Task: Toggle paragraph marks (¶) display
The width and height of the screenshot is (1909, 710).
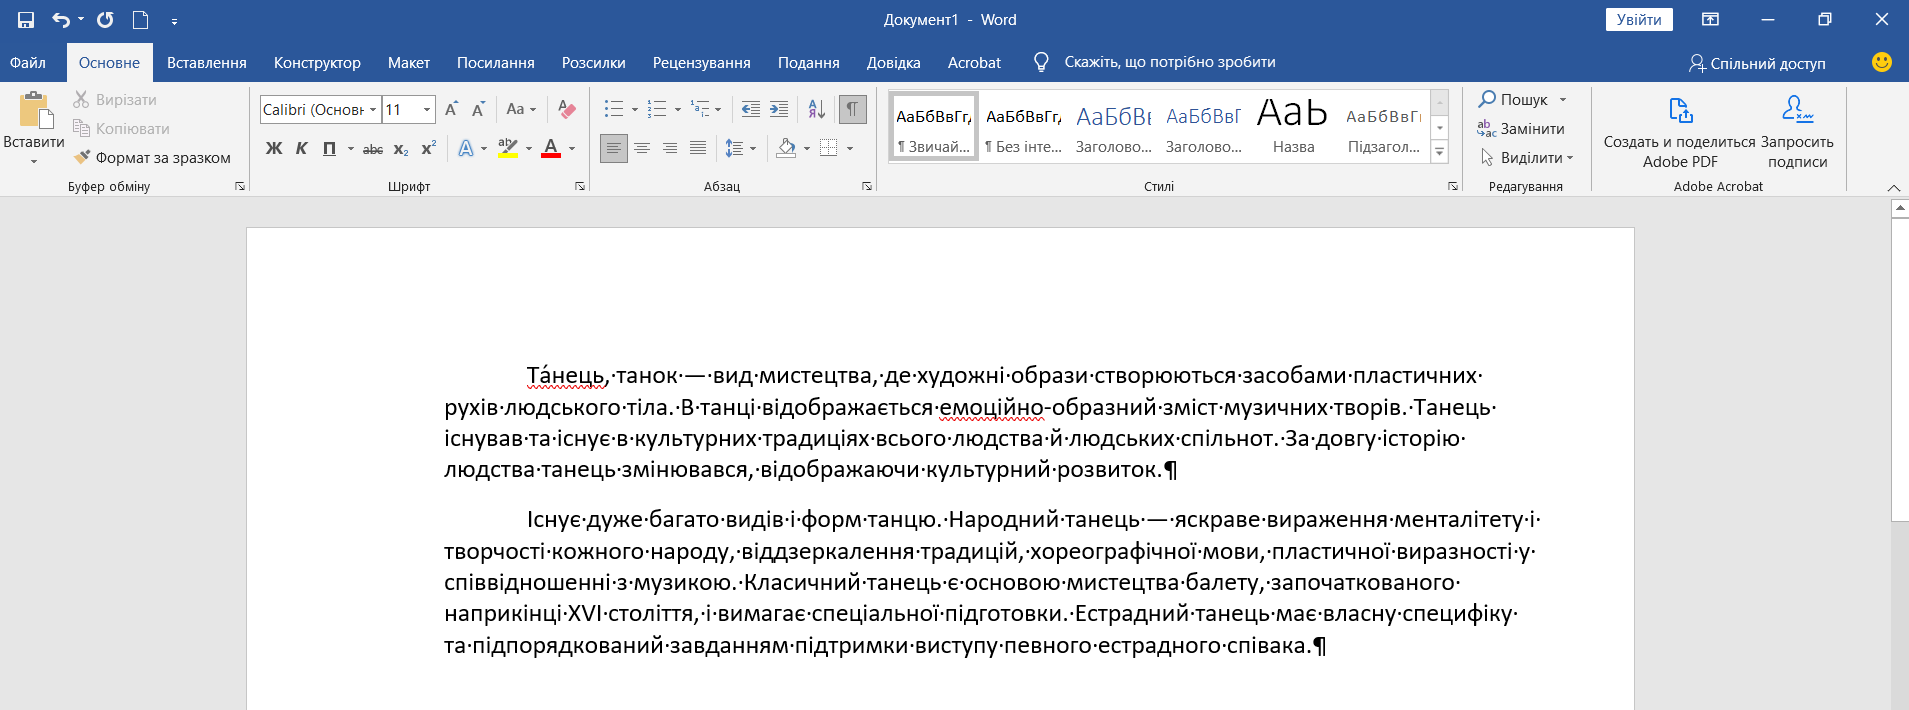Action: [852, 109]
